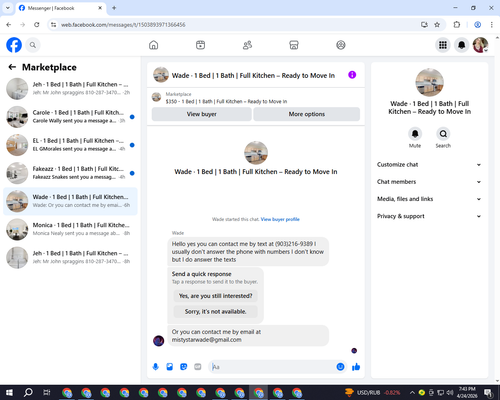Open the Windows Start menu
Image resolution: width=500 pixels, height=400 pixels.
click(9, 393)
